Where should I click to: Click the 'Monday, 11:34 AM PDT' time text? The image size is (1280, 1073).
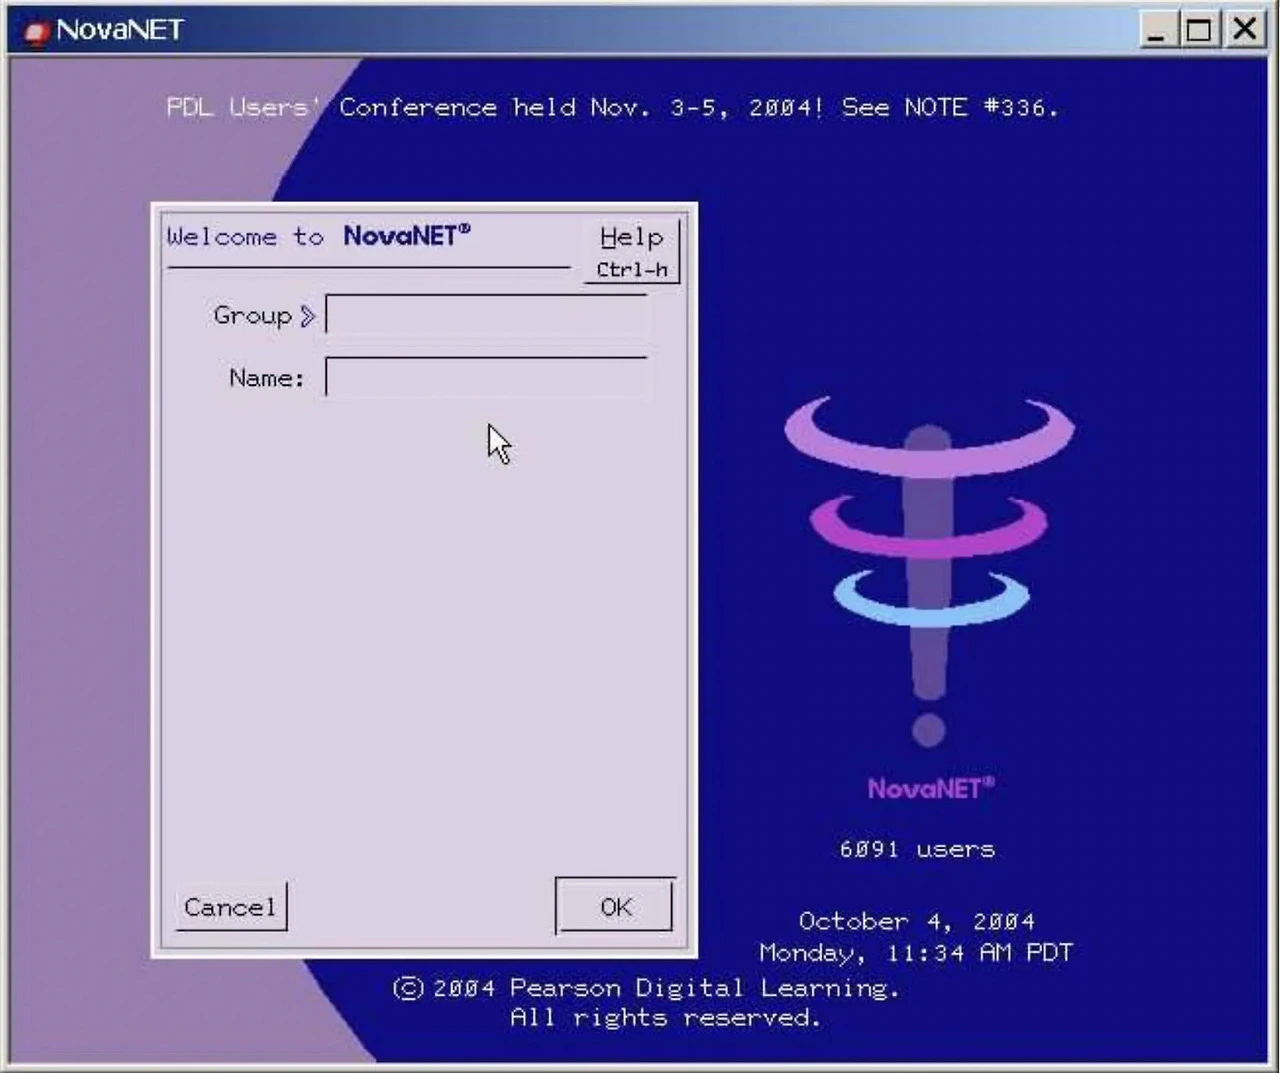pos(915,952)
